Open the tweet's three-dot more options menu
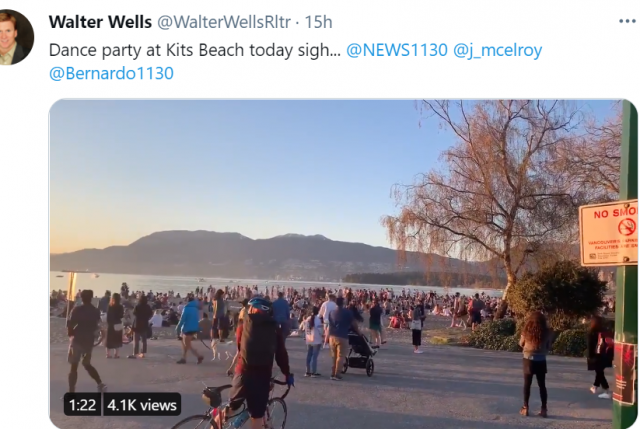 tap(627, 21)
